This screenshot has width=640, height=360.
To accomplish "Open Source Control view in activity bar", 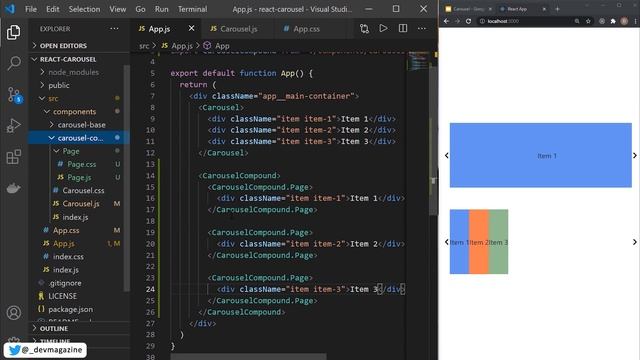I will tap(14, 95).
